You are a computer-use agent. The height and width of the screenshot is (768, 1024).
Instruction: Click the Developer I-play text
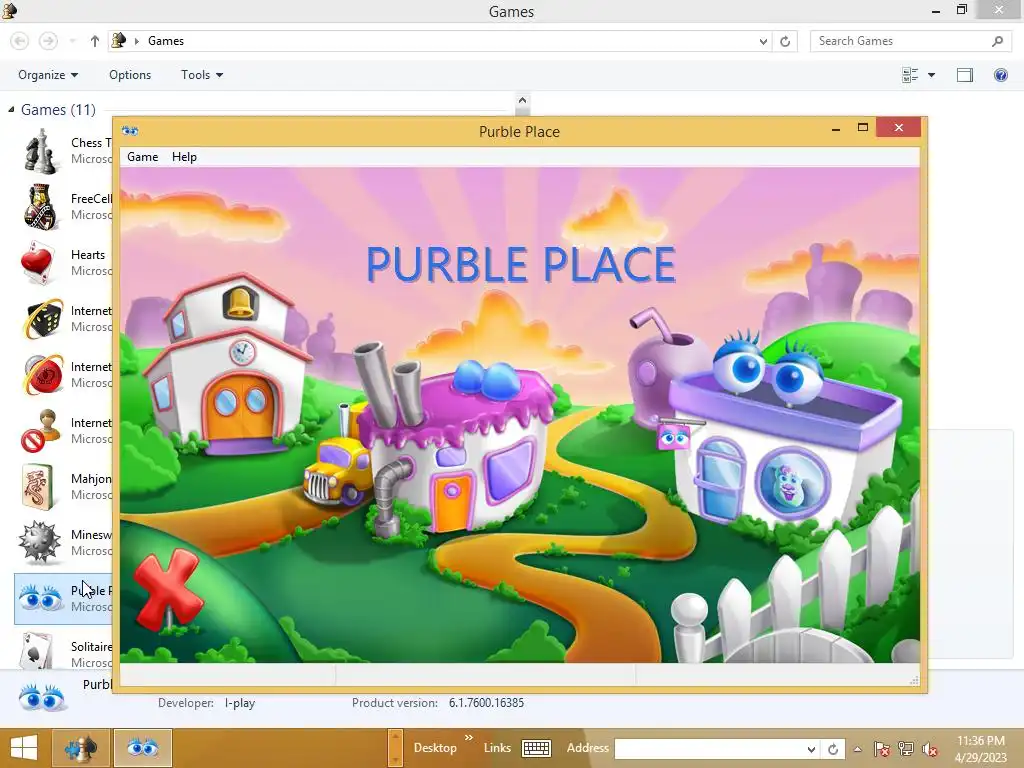pyautogui.click(x=240, y=703)
